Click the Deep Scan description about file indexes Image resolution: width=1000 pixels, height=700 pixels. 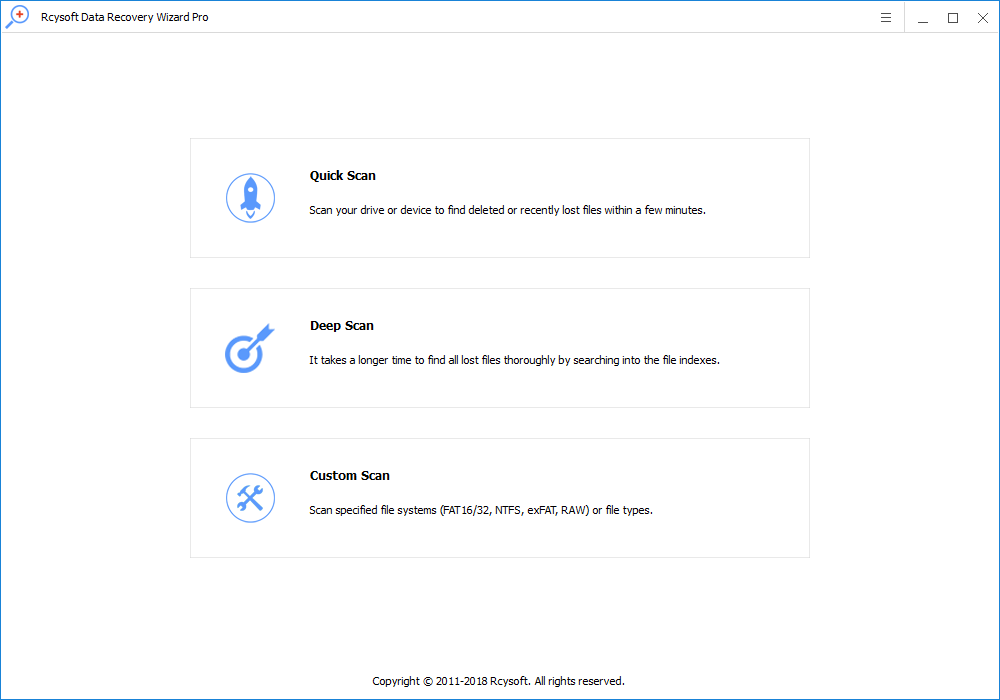click(514, 361)
